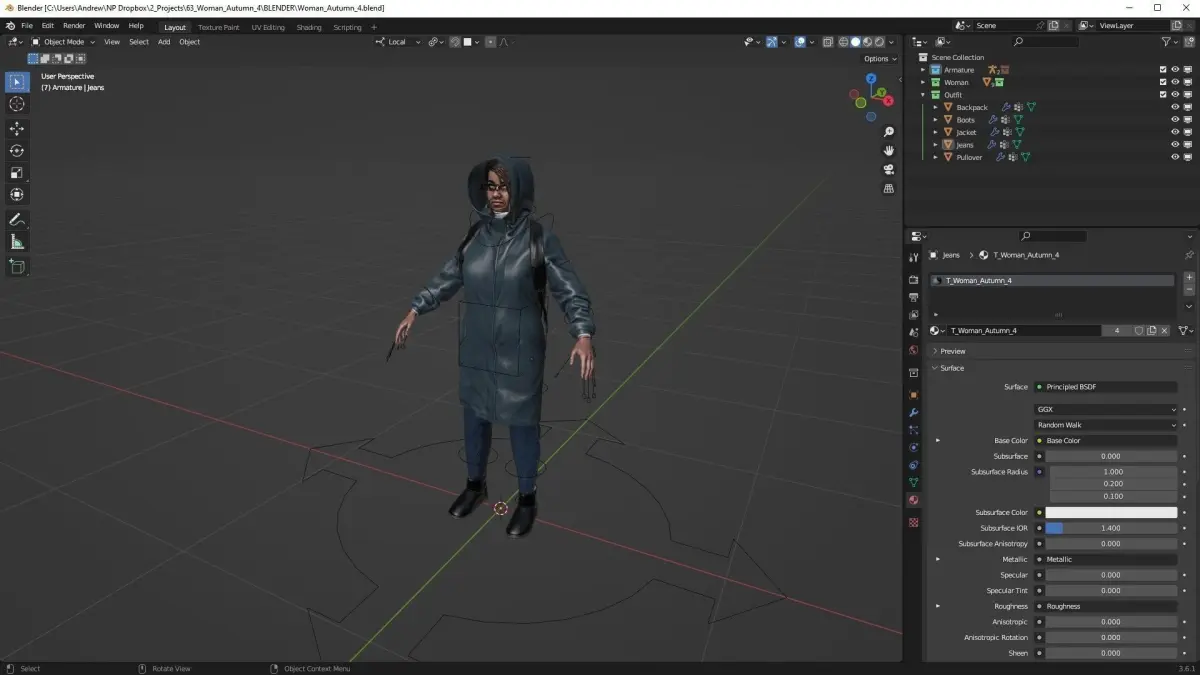The height and width of the screenshot is (675, 1200).
Task: Collapse the Outfit collection
Action: [923, 95]
